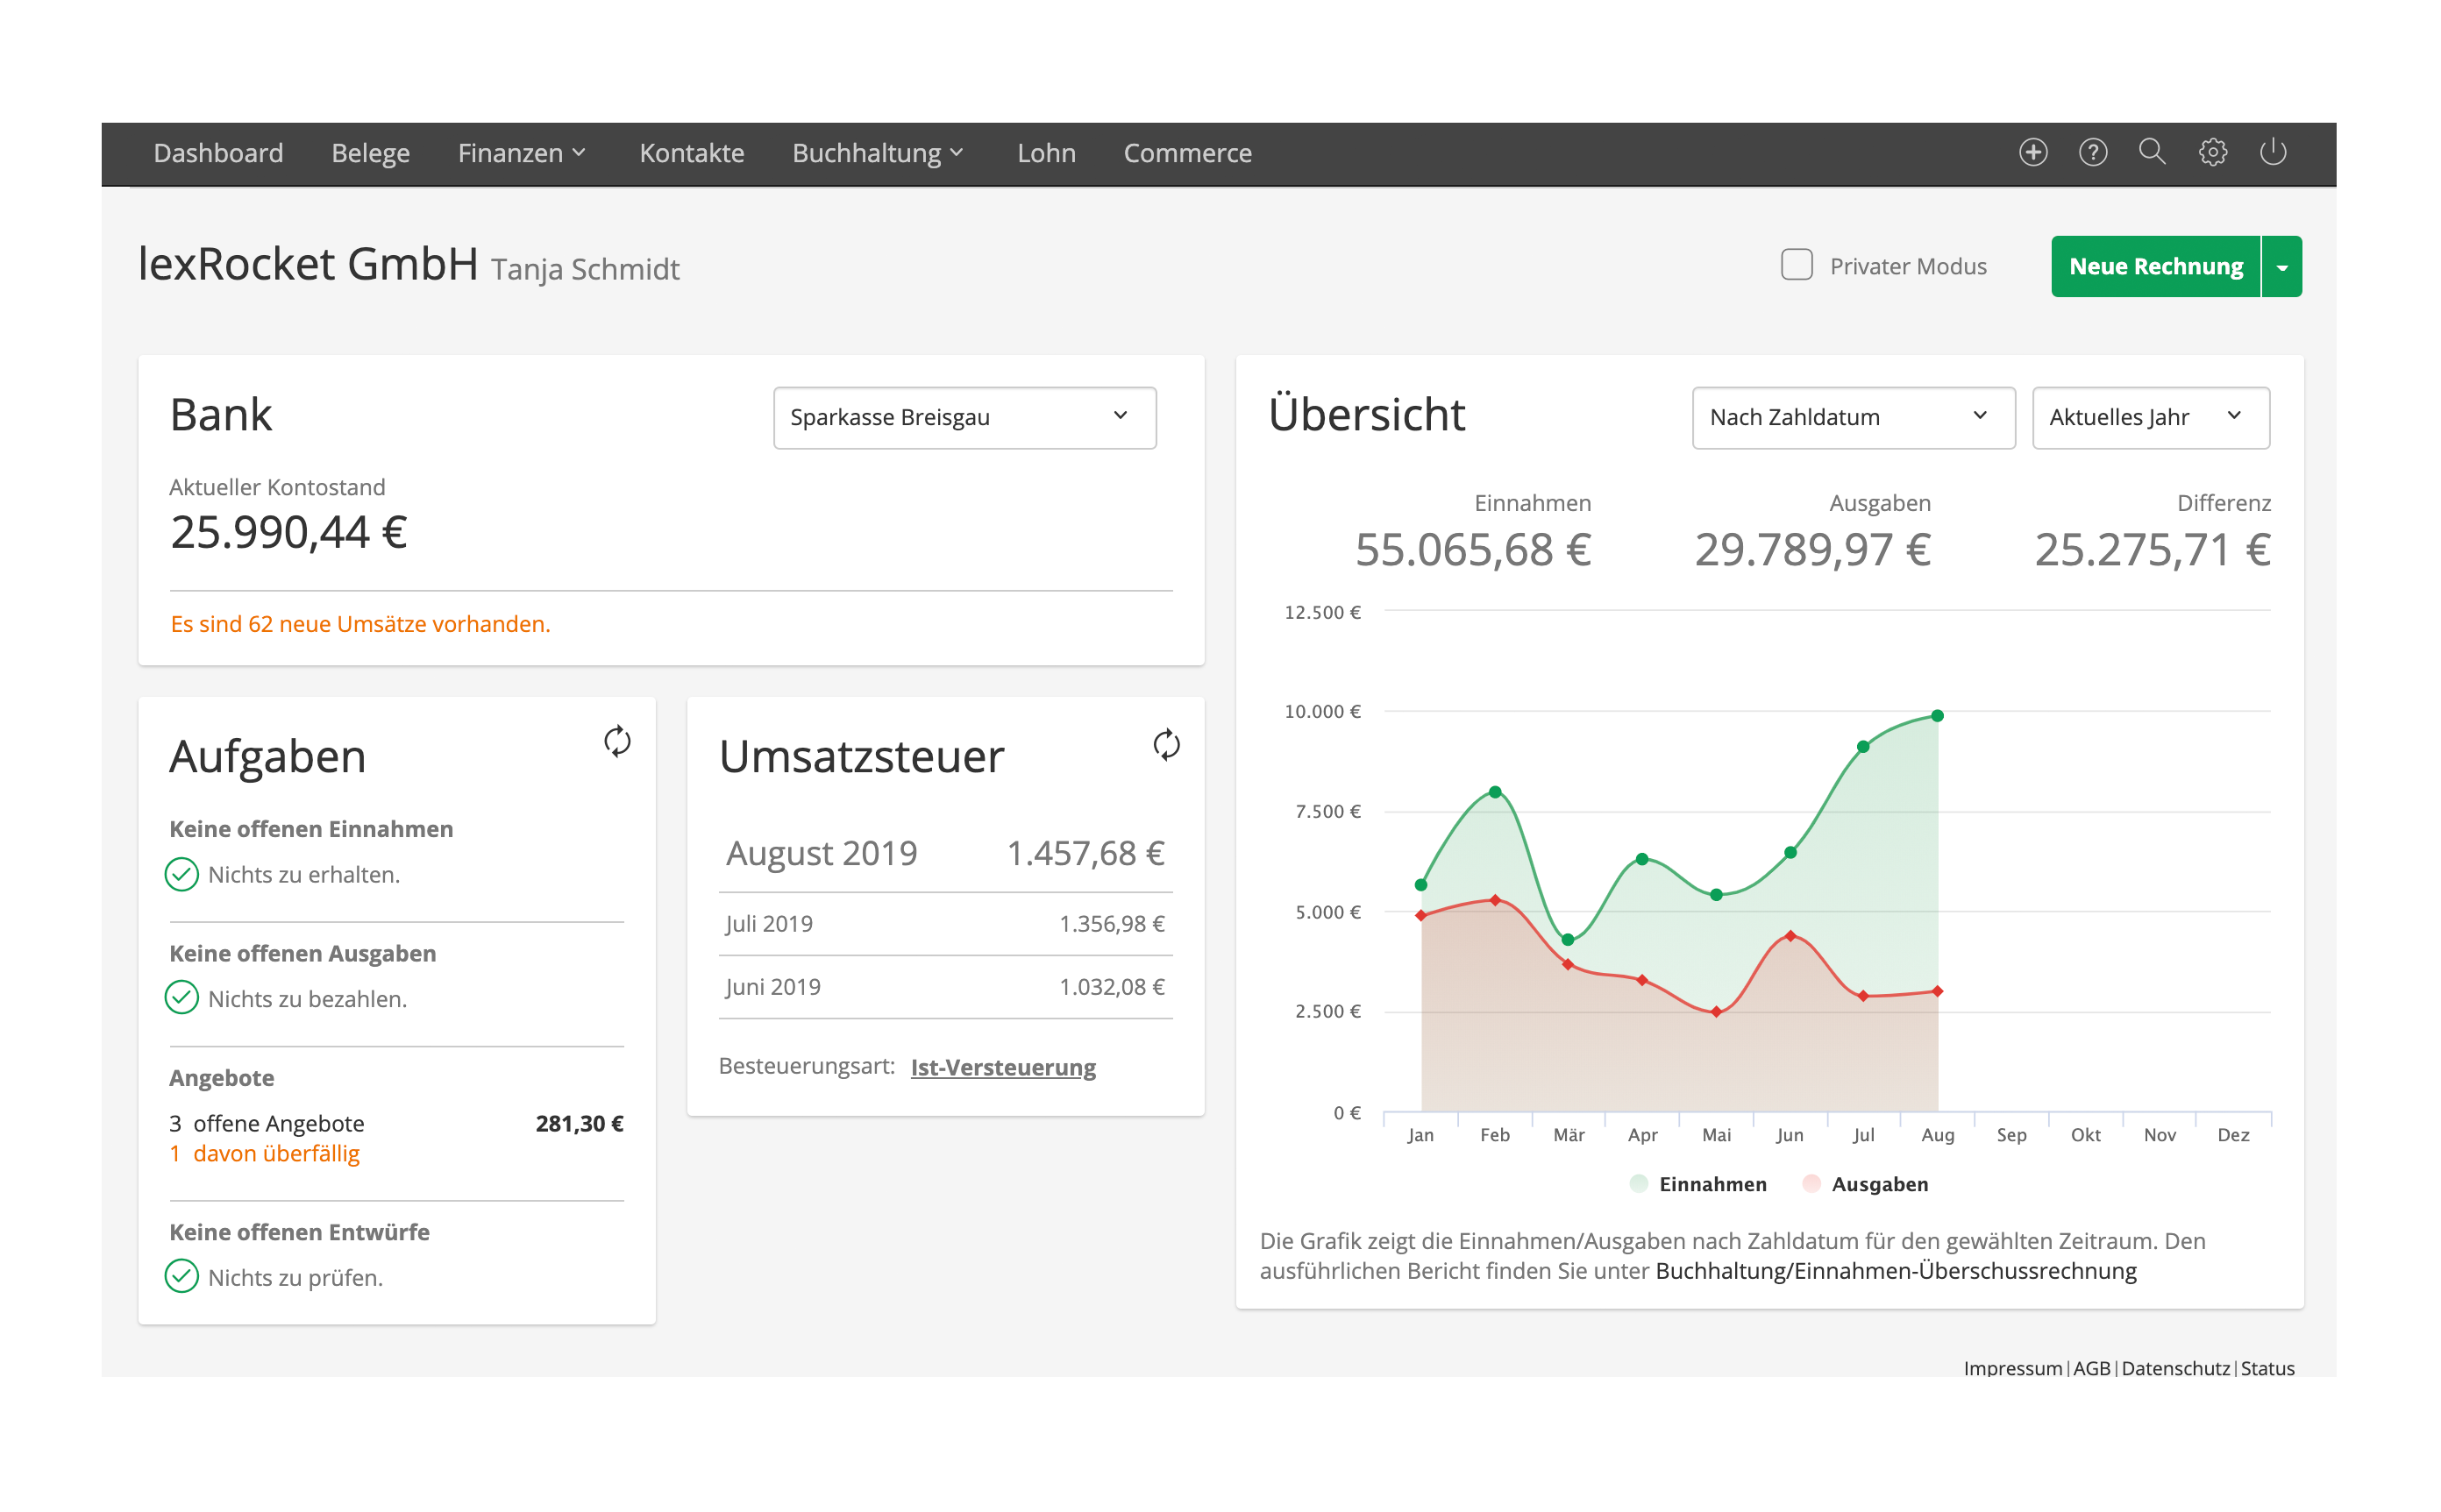Click the search icon in the navigation bar

pos(2153,152)
